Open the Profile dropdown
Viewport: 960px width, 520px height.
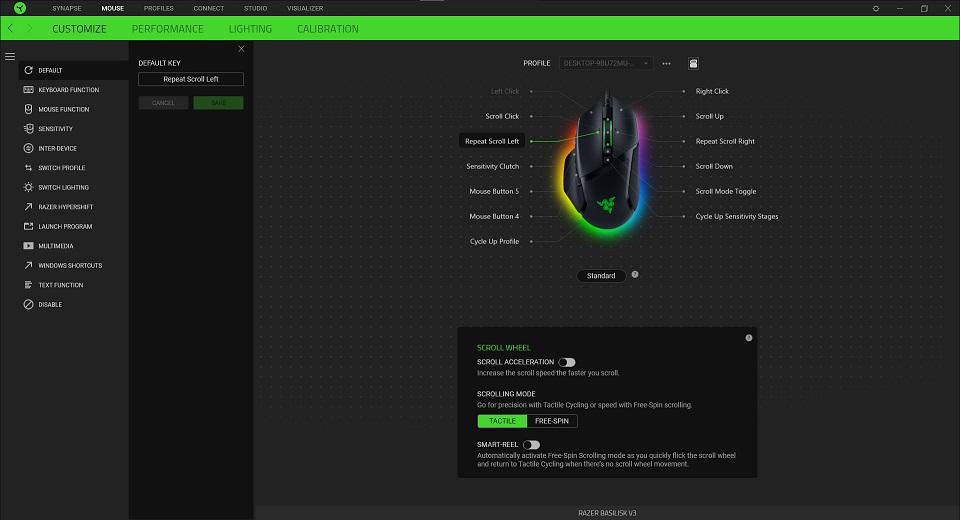(606, 63)
